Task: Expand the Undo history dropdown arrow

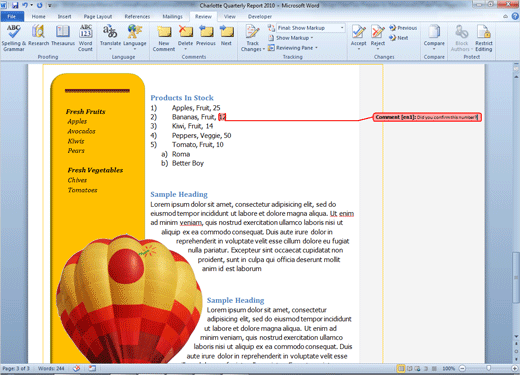Action: pyautogui.click(x=31, y=5)
